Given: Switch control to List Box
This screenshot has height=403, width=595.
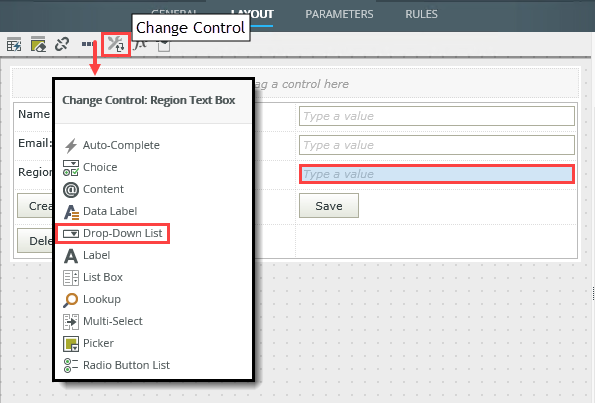Looking at the screenshot, I should tap(93, 277).
